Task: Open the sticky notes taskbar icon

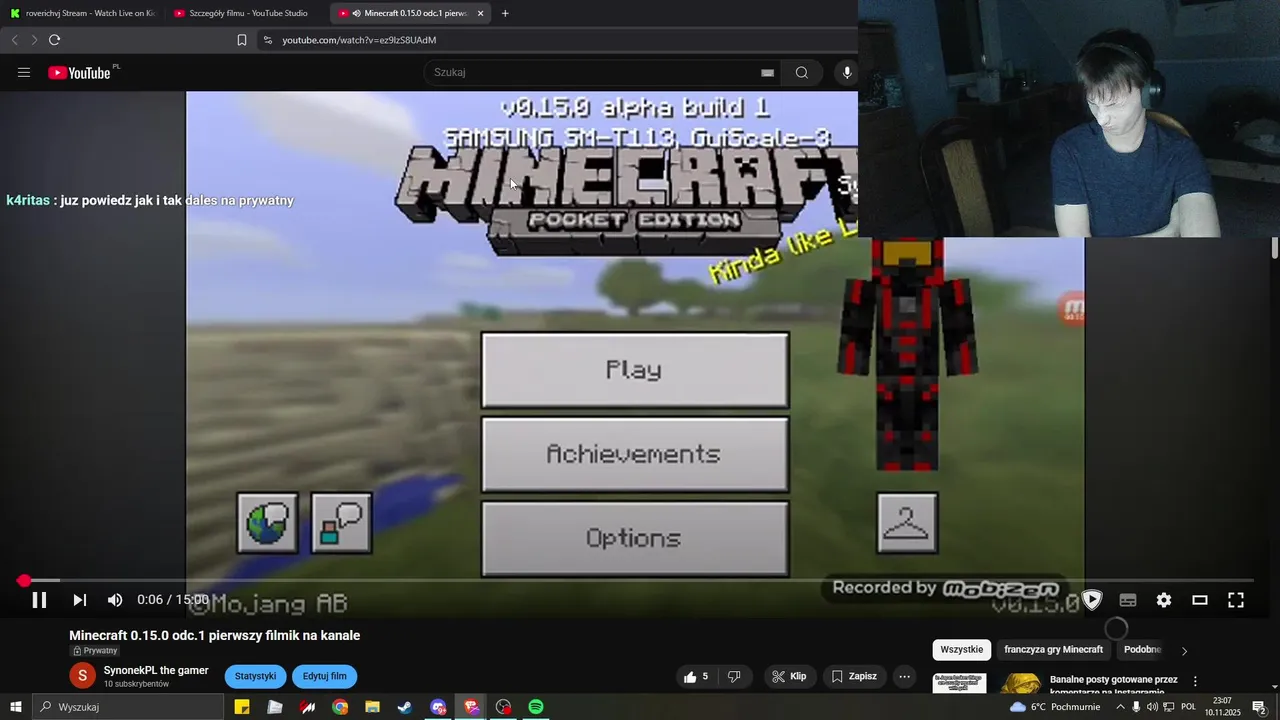Action: [242, 707]
